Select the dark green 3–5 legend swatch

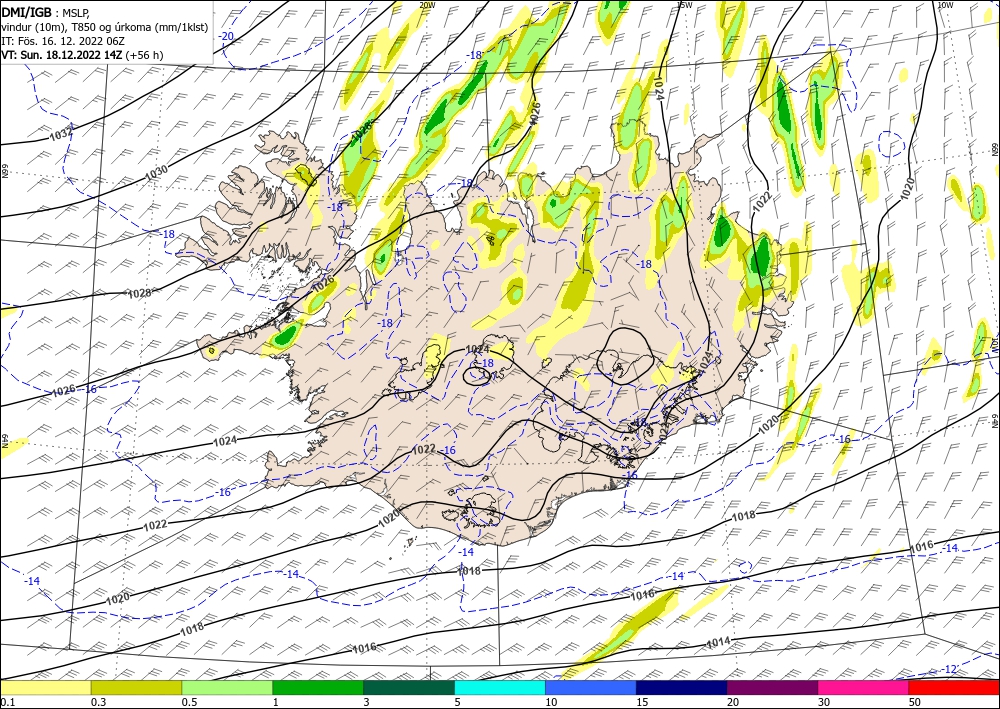click(409, 687)
